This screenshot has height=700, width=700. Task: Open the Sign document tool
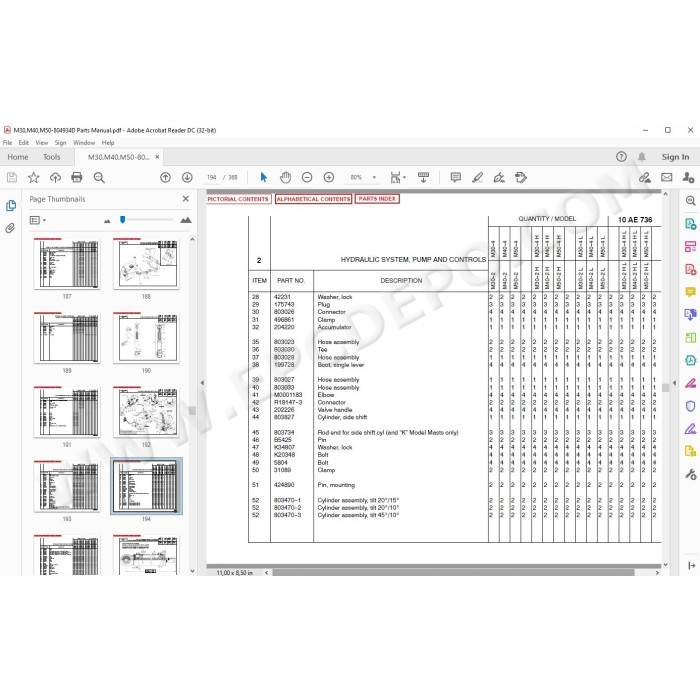tap(499, 178)
